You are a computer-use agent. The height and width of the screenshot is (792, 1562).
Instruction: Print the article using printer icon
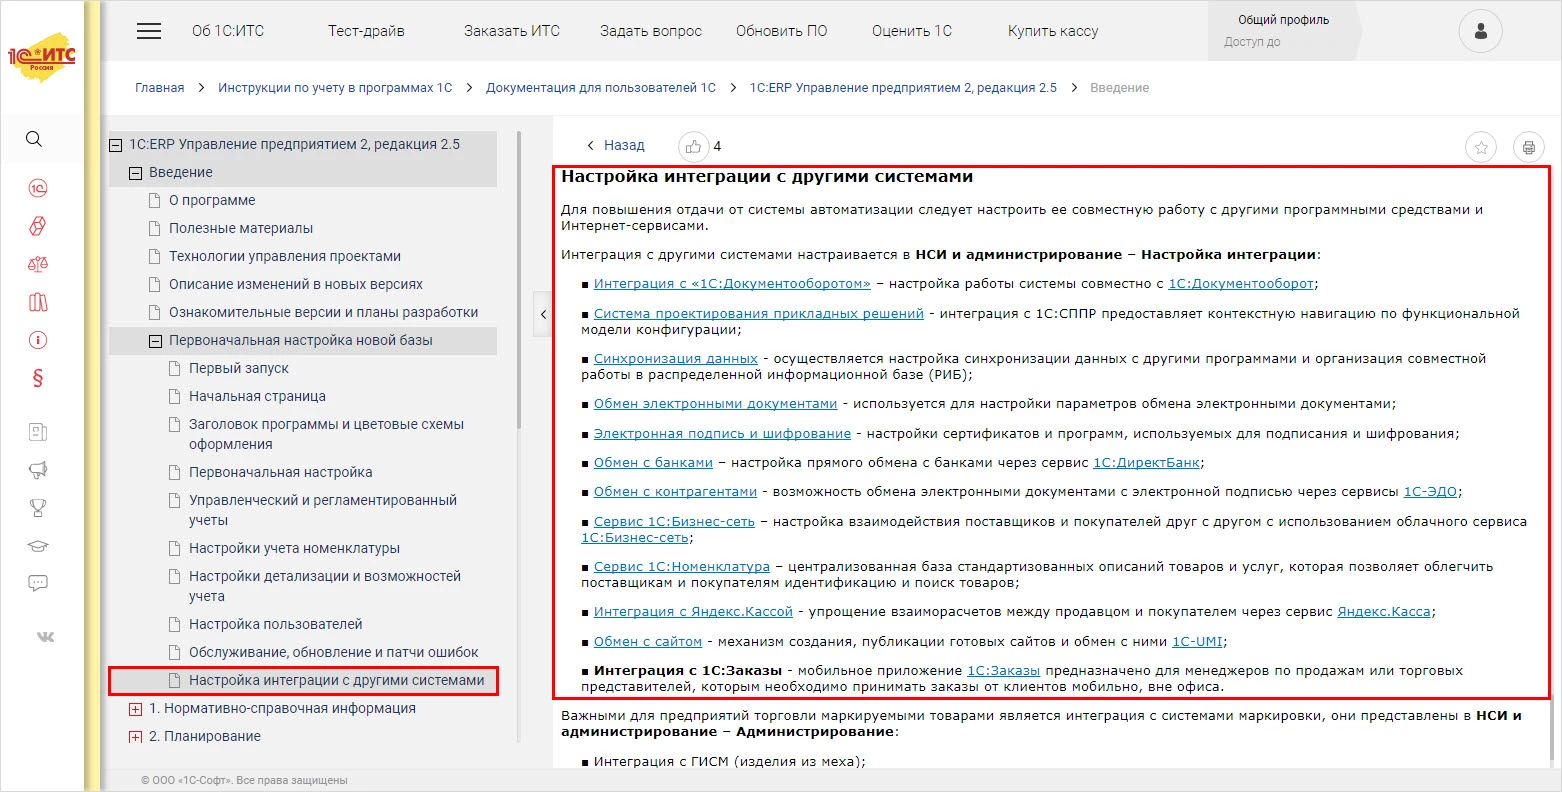tap(1528, 147)
